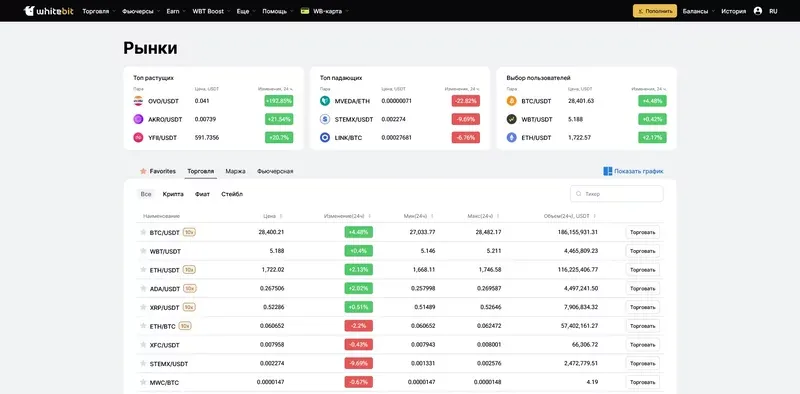Image resolution: width=800 pixels, height=394 pixels.
Task: Favorite the XRP/USDT pair with star
Action: pos(143,307)
